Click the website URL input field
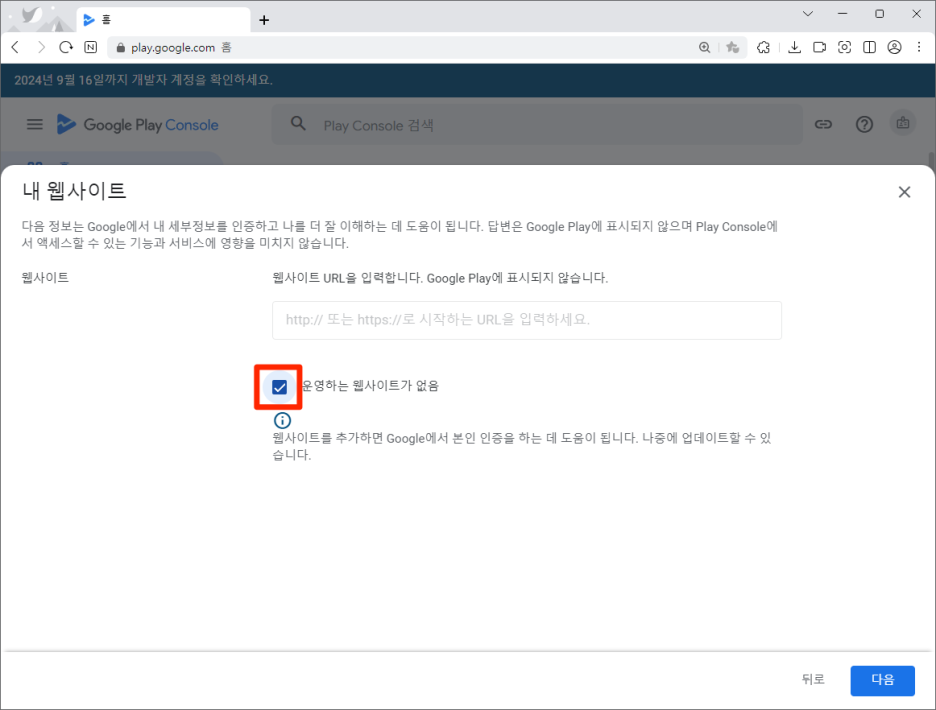936x710 pixels. 526,320
